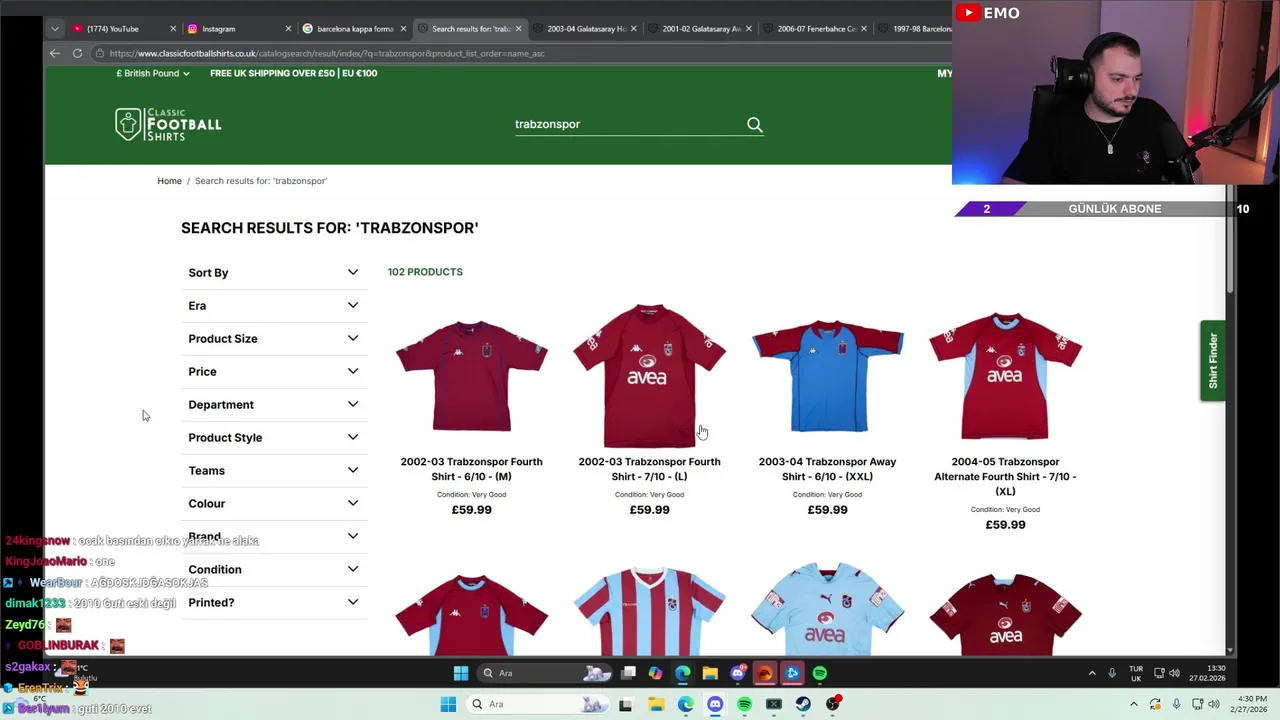The height and width of the screenshot is (720, 1280).
Task: Open File Explorer on the light taskbar
Action: 656,704
